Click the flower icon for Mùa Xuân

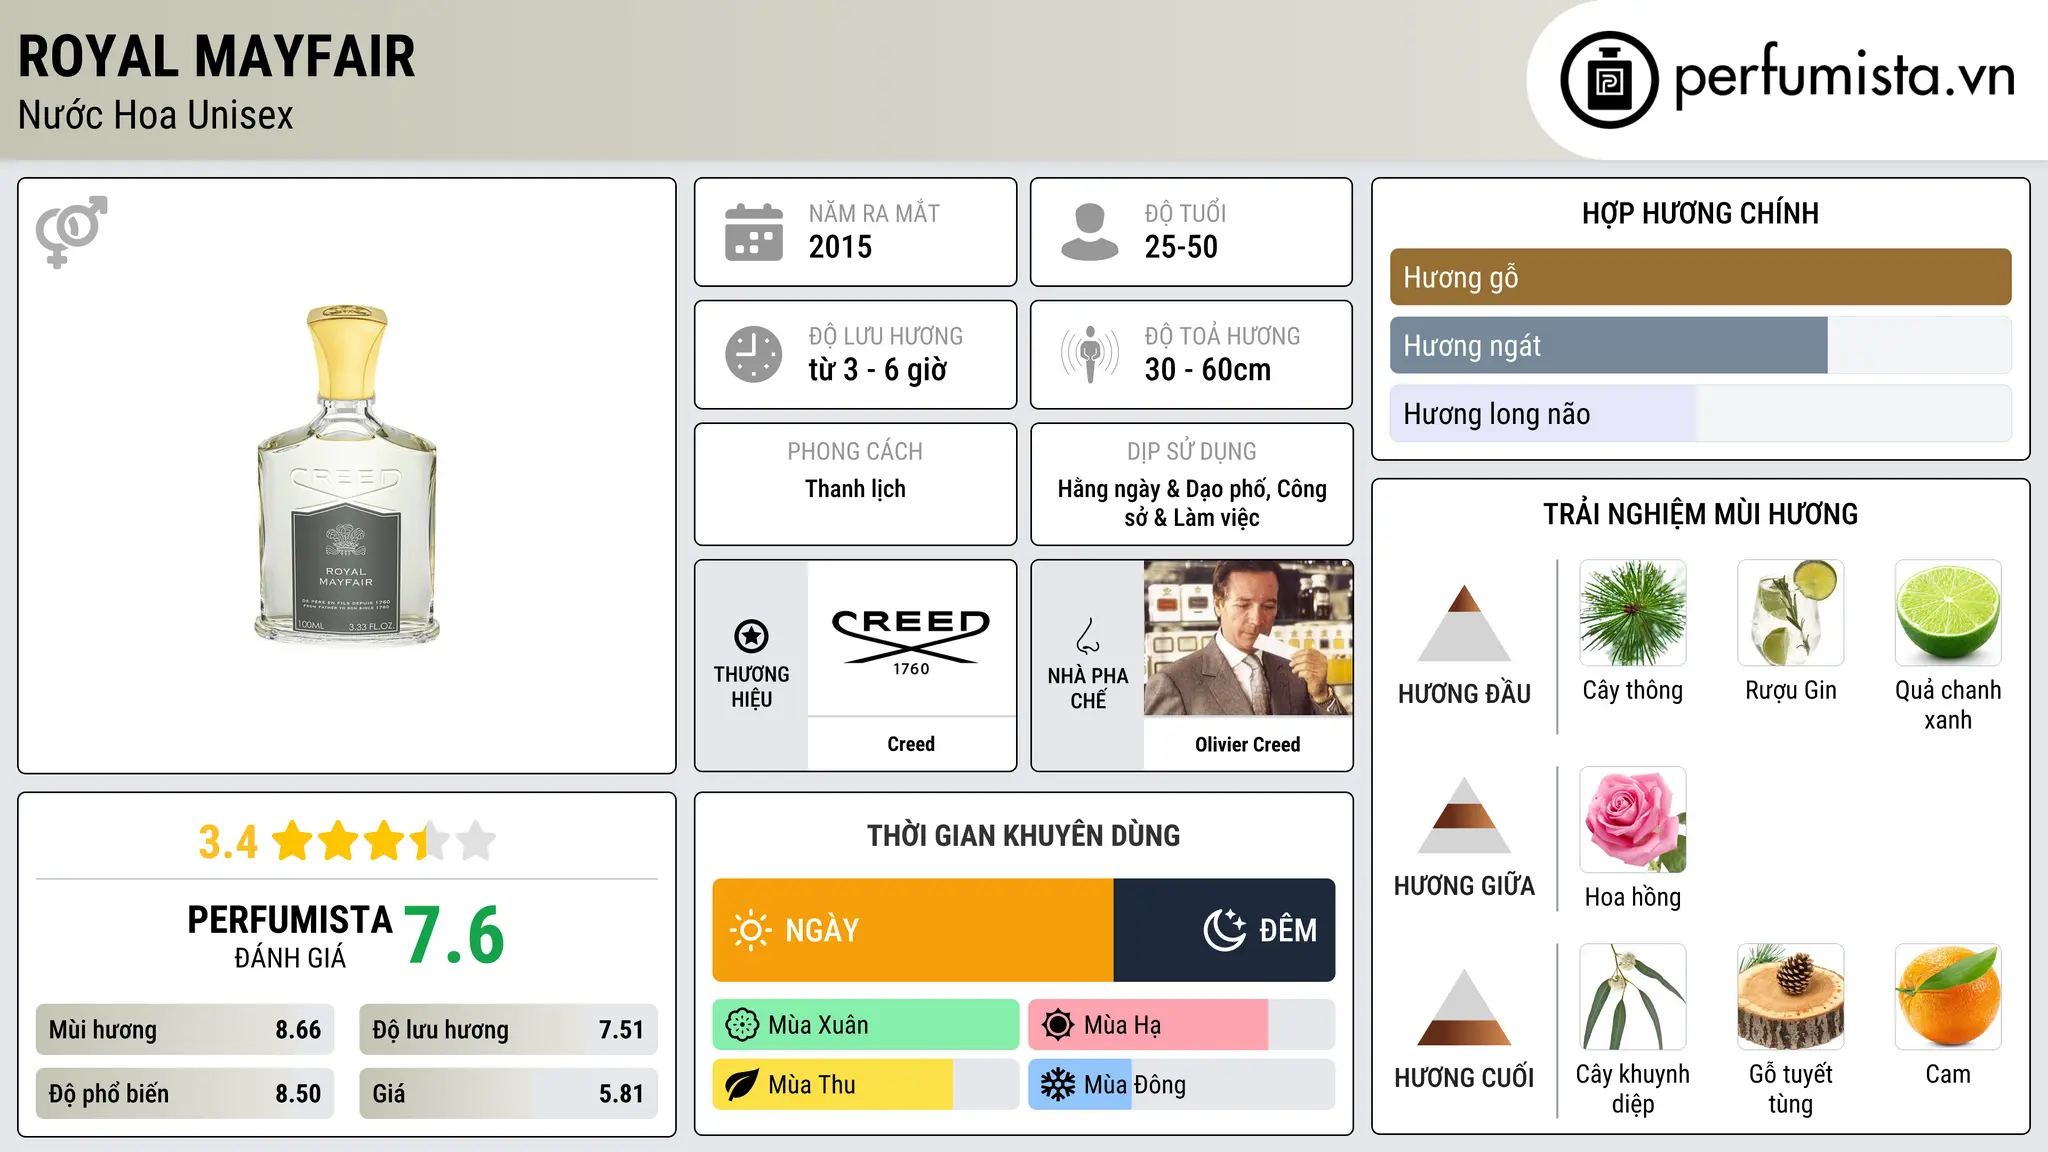(742, 1025)
